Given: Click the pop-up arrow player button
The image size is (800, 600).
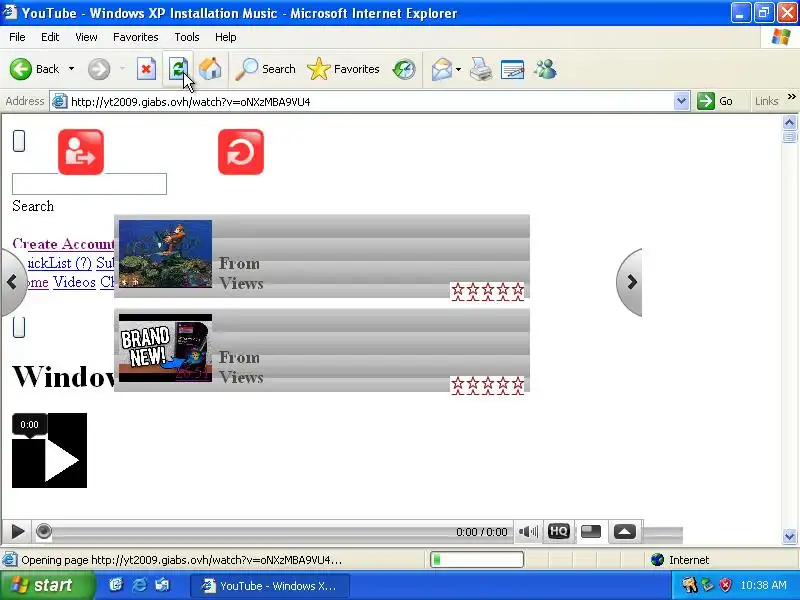Looking at the screenshot, I should click(624, 532).
